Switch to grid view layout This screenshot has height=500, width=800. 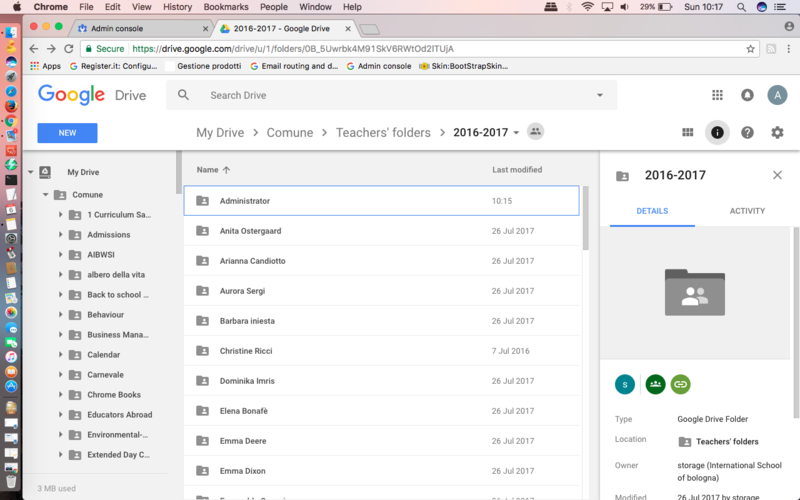pos(688,133)
